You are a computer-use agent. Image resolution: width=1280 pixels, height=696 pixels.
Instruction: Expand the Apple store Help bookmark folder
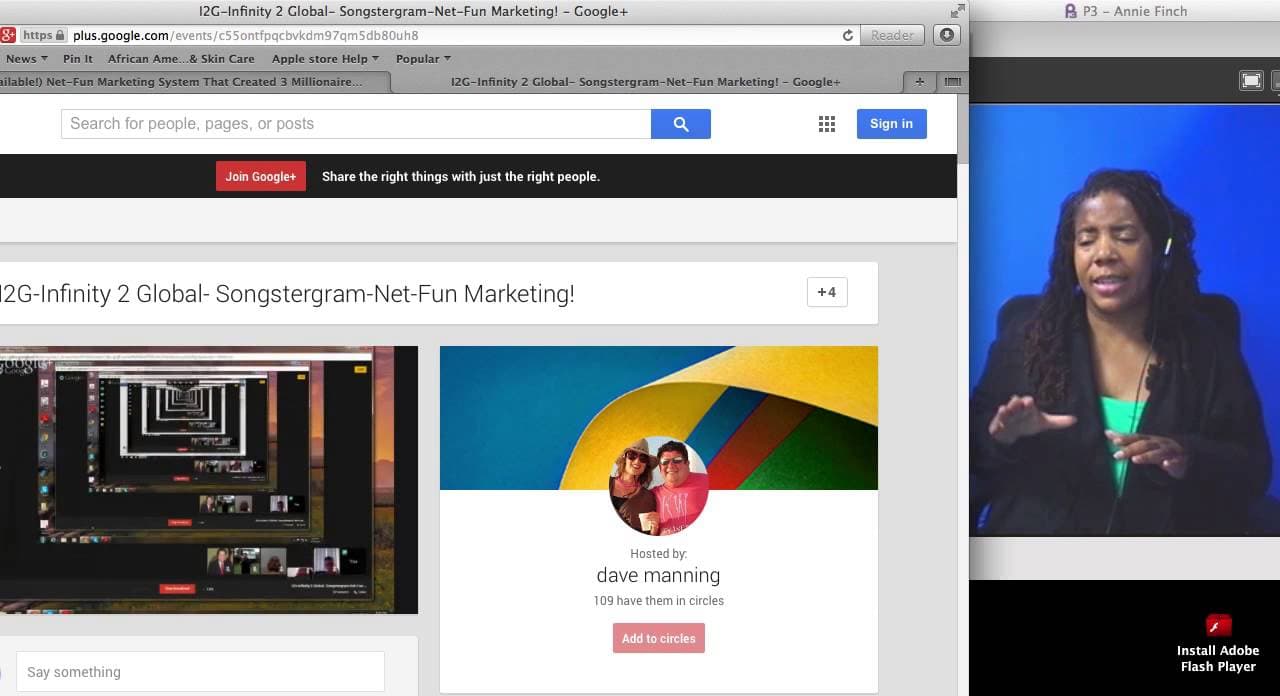(x=325, y=59)
